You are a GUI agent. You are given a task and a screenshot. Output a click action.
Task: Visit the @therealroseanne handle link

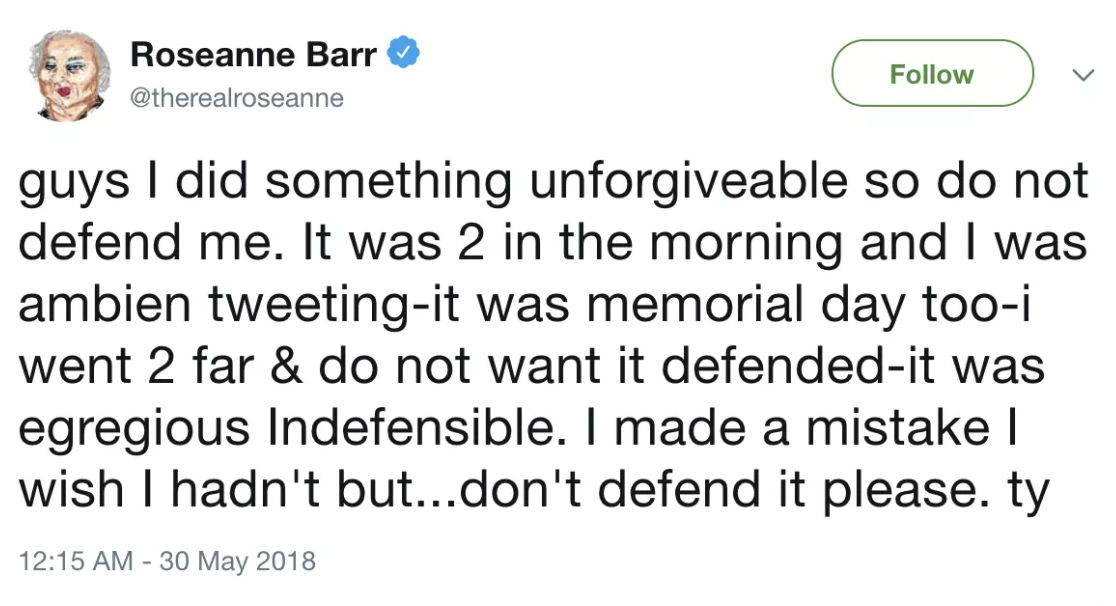pos(237,98)
